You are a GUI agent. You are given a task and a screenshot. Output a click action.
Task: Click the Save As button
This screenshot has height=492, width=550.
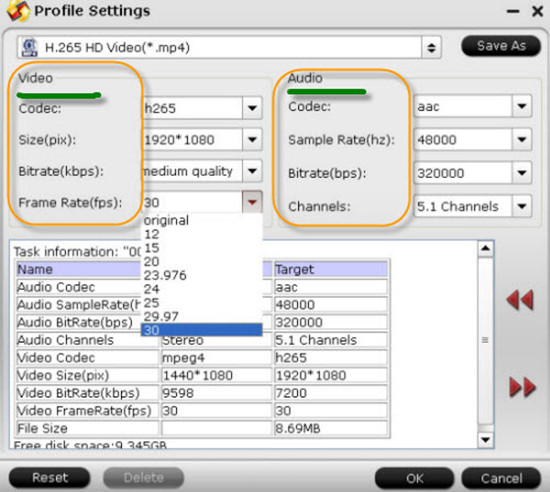(x=501, y=46)
